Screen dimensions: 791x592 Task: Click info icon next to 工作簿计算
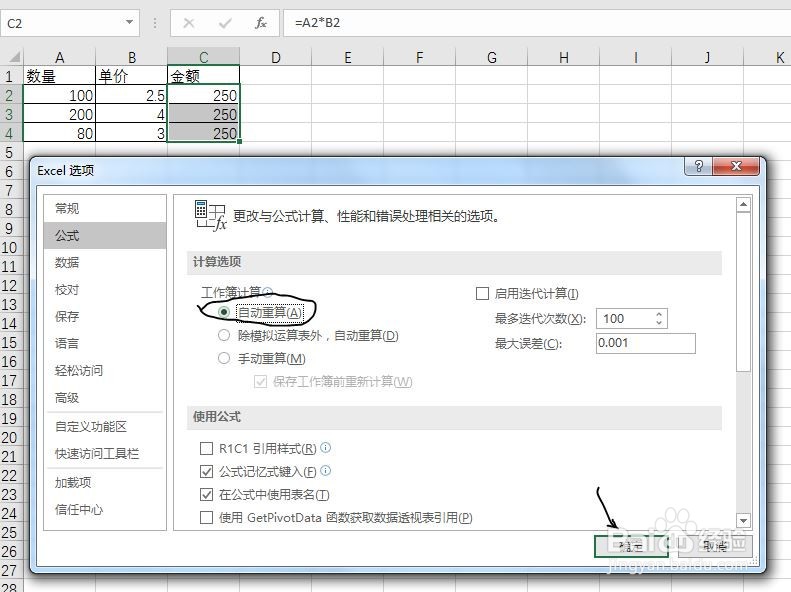267,291
